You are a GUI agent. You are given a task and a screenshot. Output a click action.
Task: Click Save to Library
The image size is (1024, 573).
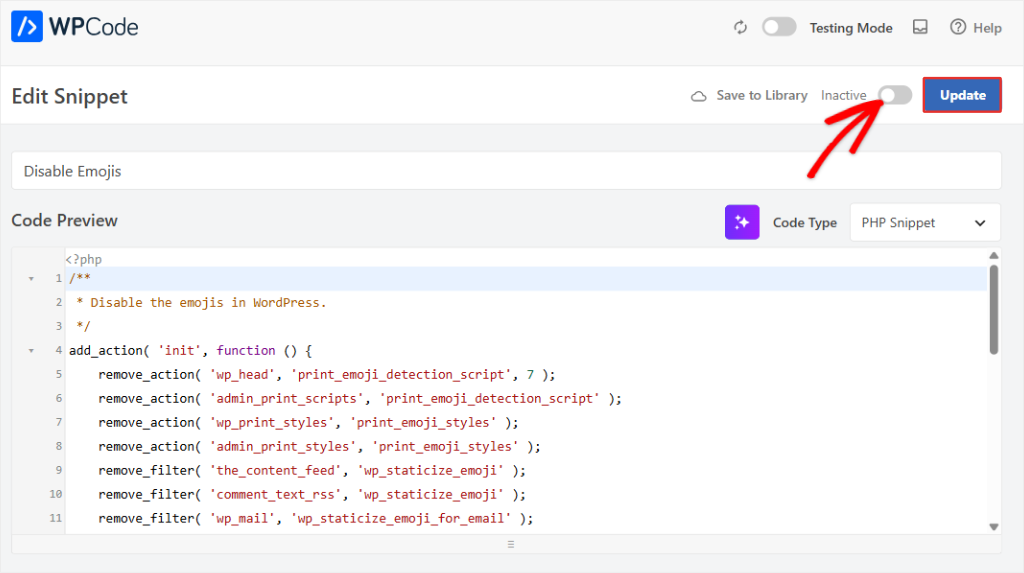point(761,95)
